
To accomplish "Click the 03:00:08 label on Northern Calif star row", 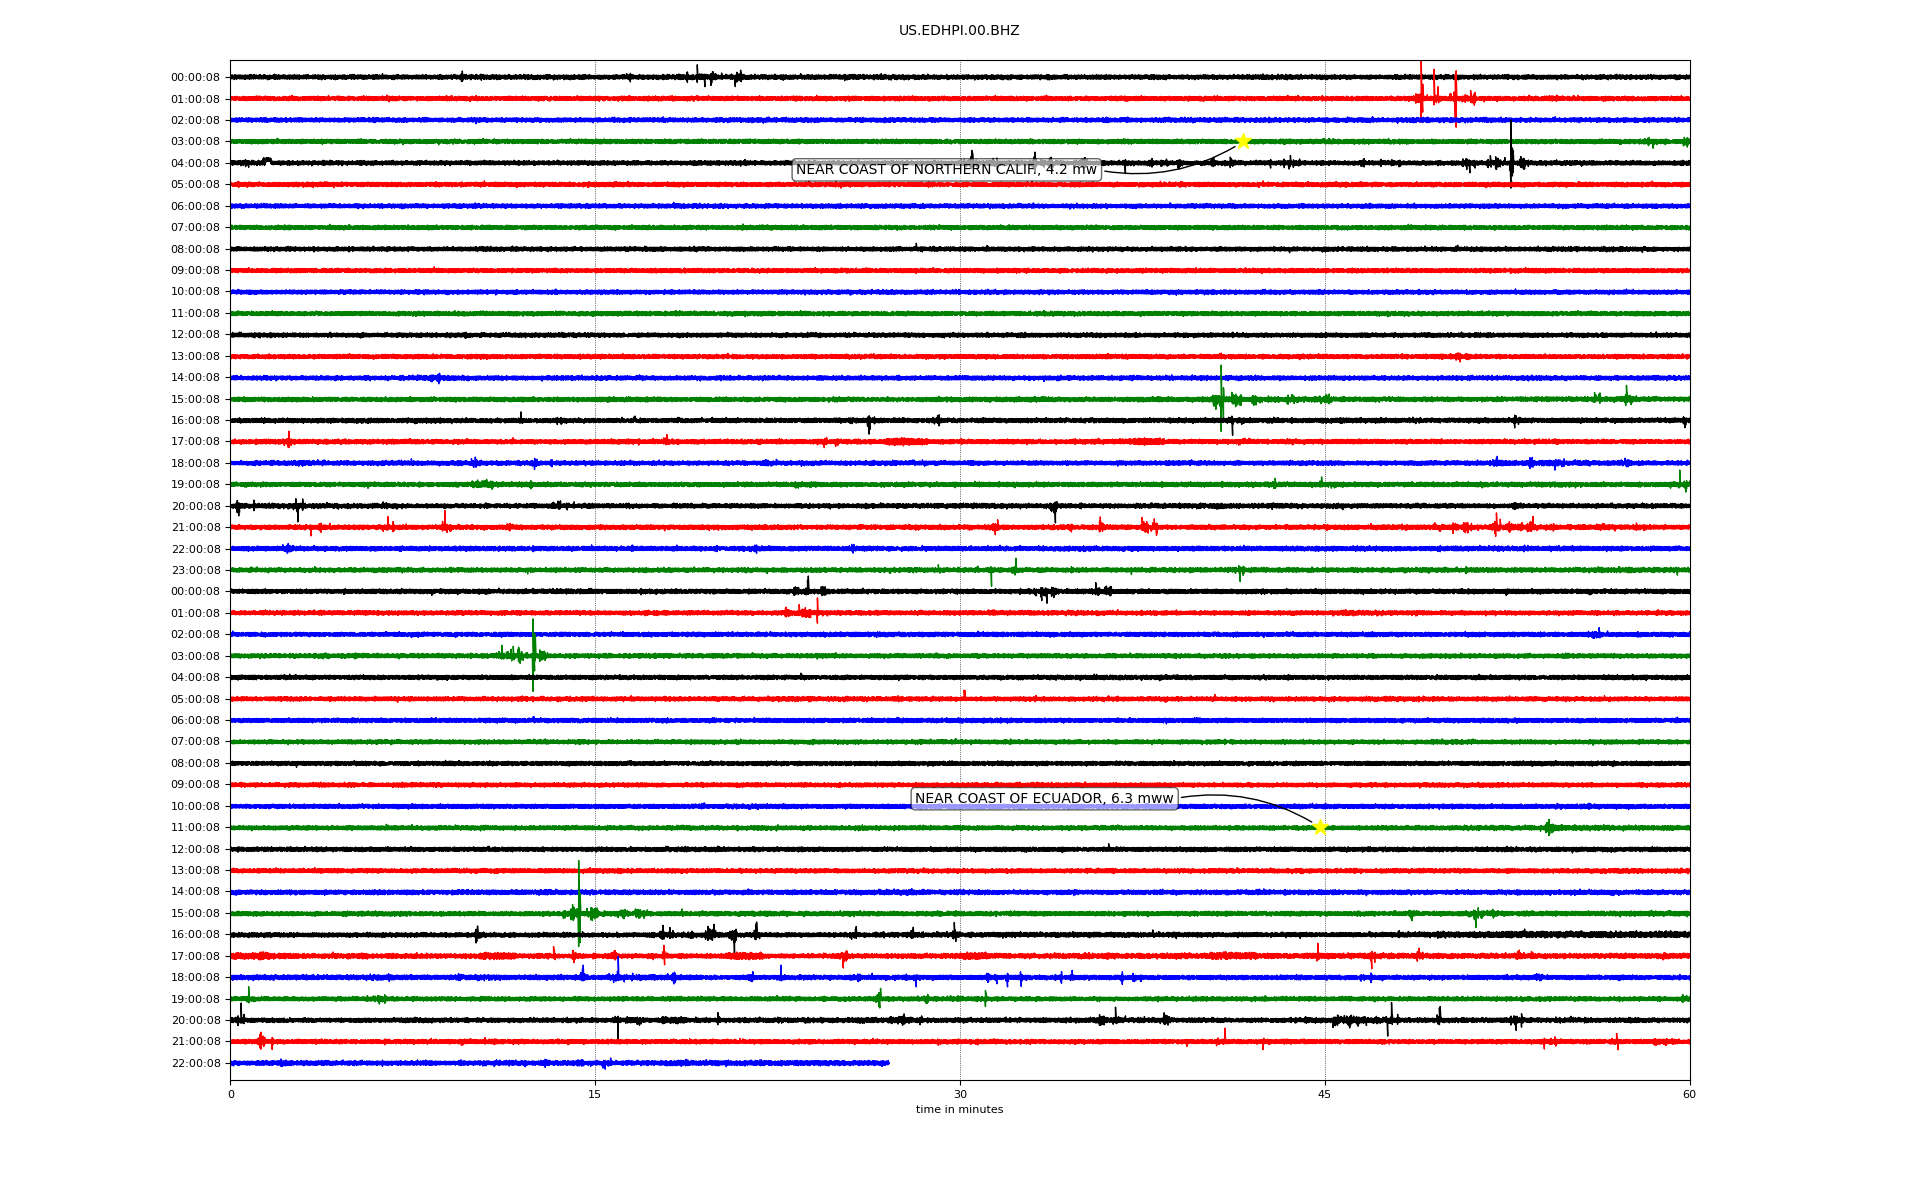I will click(x=196, y=142).
